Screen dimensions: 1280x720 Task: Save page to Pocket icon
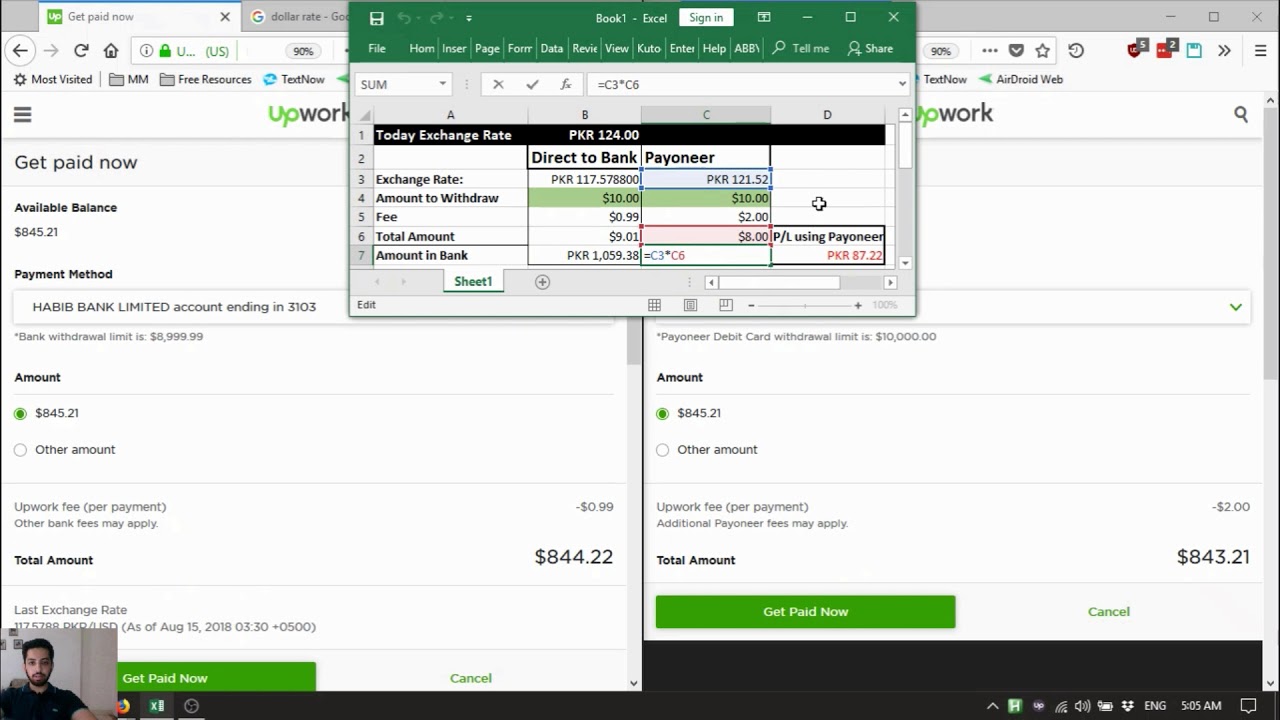1016,50
